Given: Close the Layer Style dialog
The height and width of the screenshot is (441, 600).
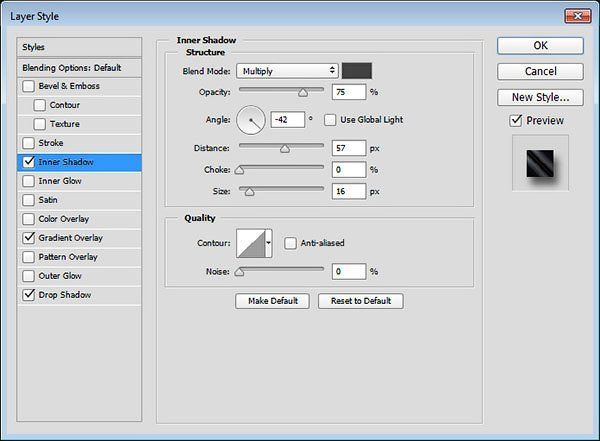Looking at the screenshot, I should (x=577, y=16).
